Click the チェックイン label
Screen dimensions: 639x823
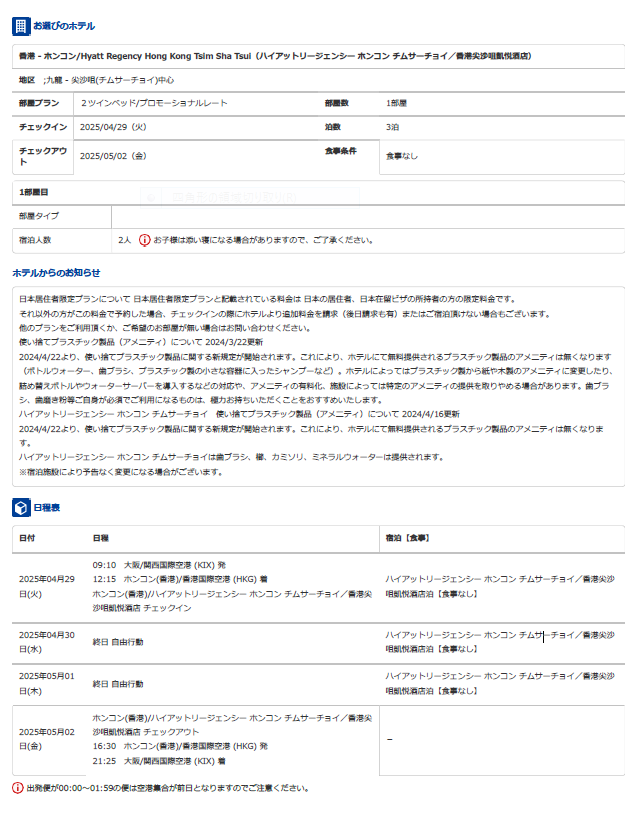click(x=43, y=127)
